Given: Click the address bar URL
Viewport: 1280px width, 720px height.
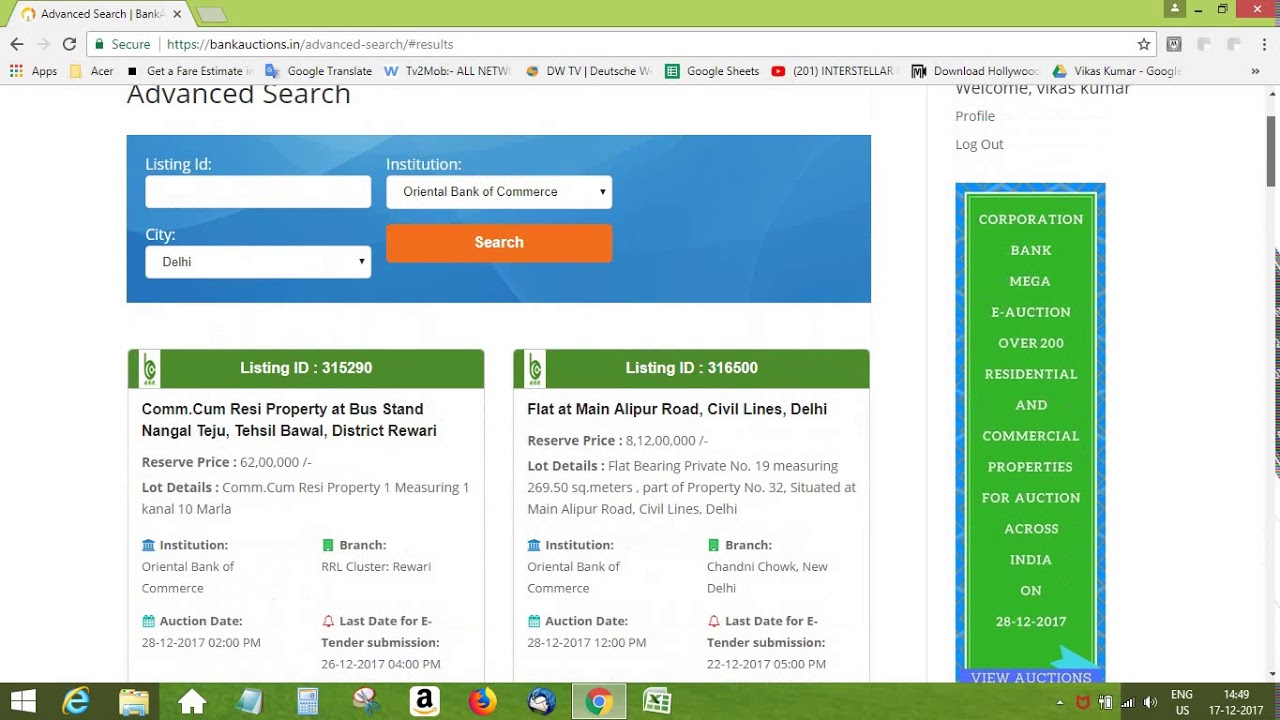Looking at the screenshot, I should [310, 44].
